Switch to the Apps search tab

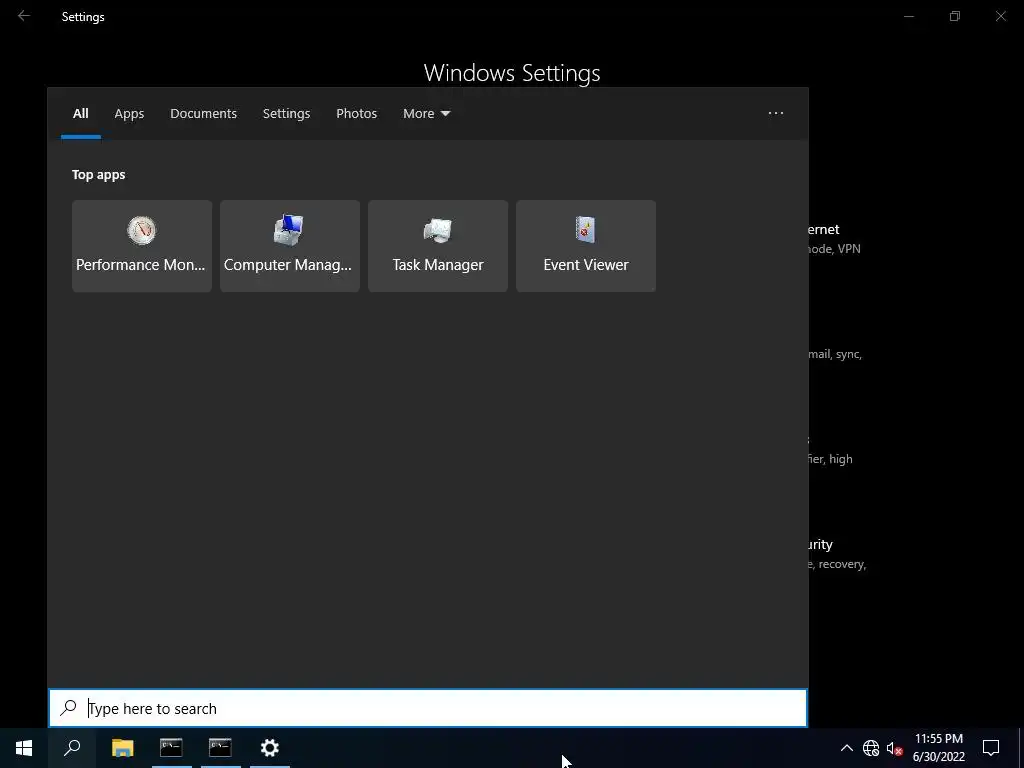click(129, 114)
